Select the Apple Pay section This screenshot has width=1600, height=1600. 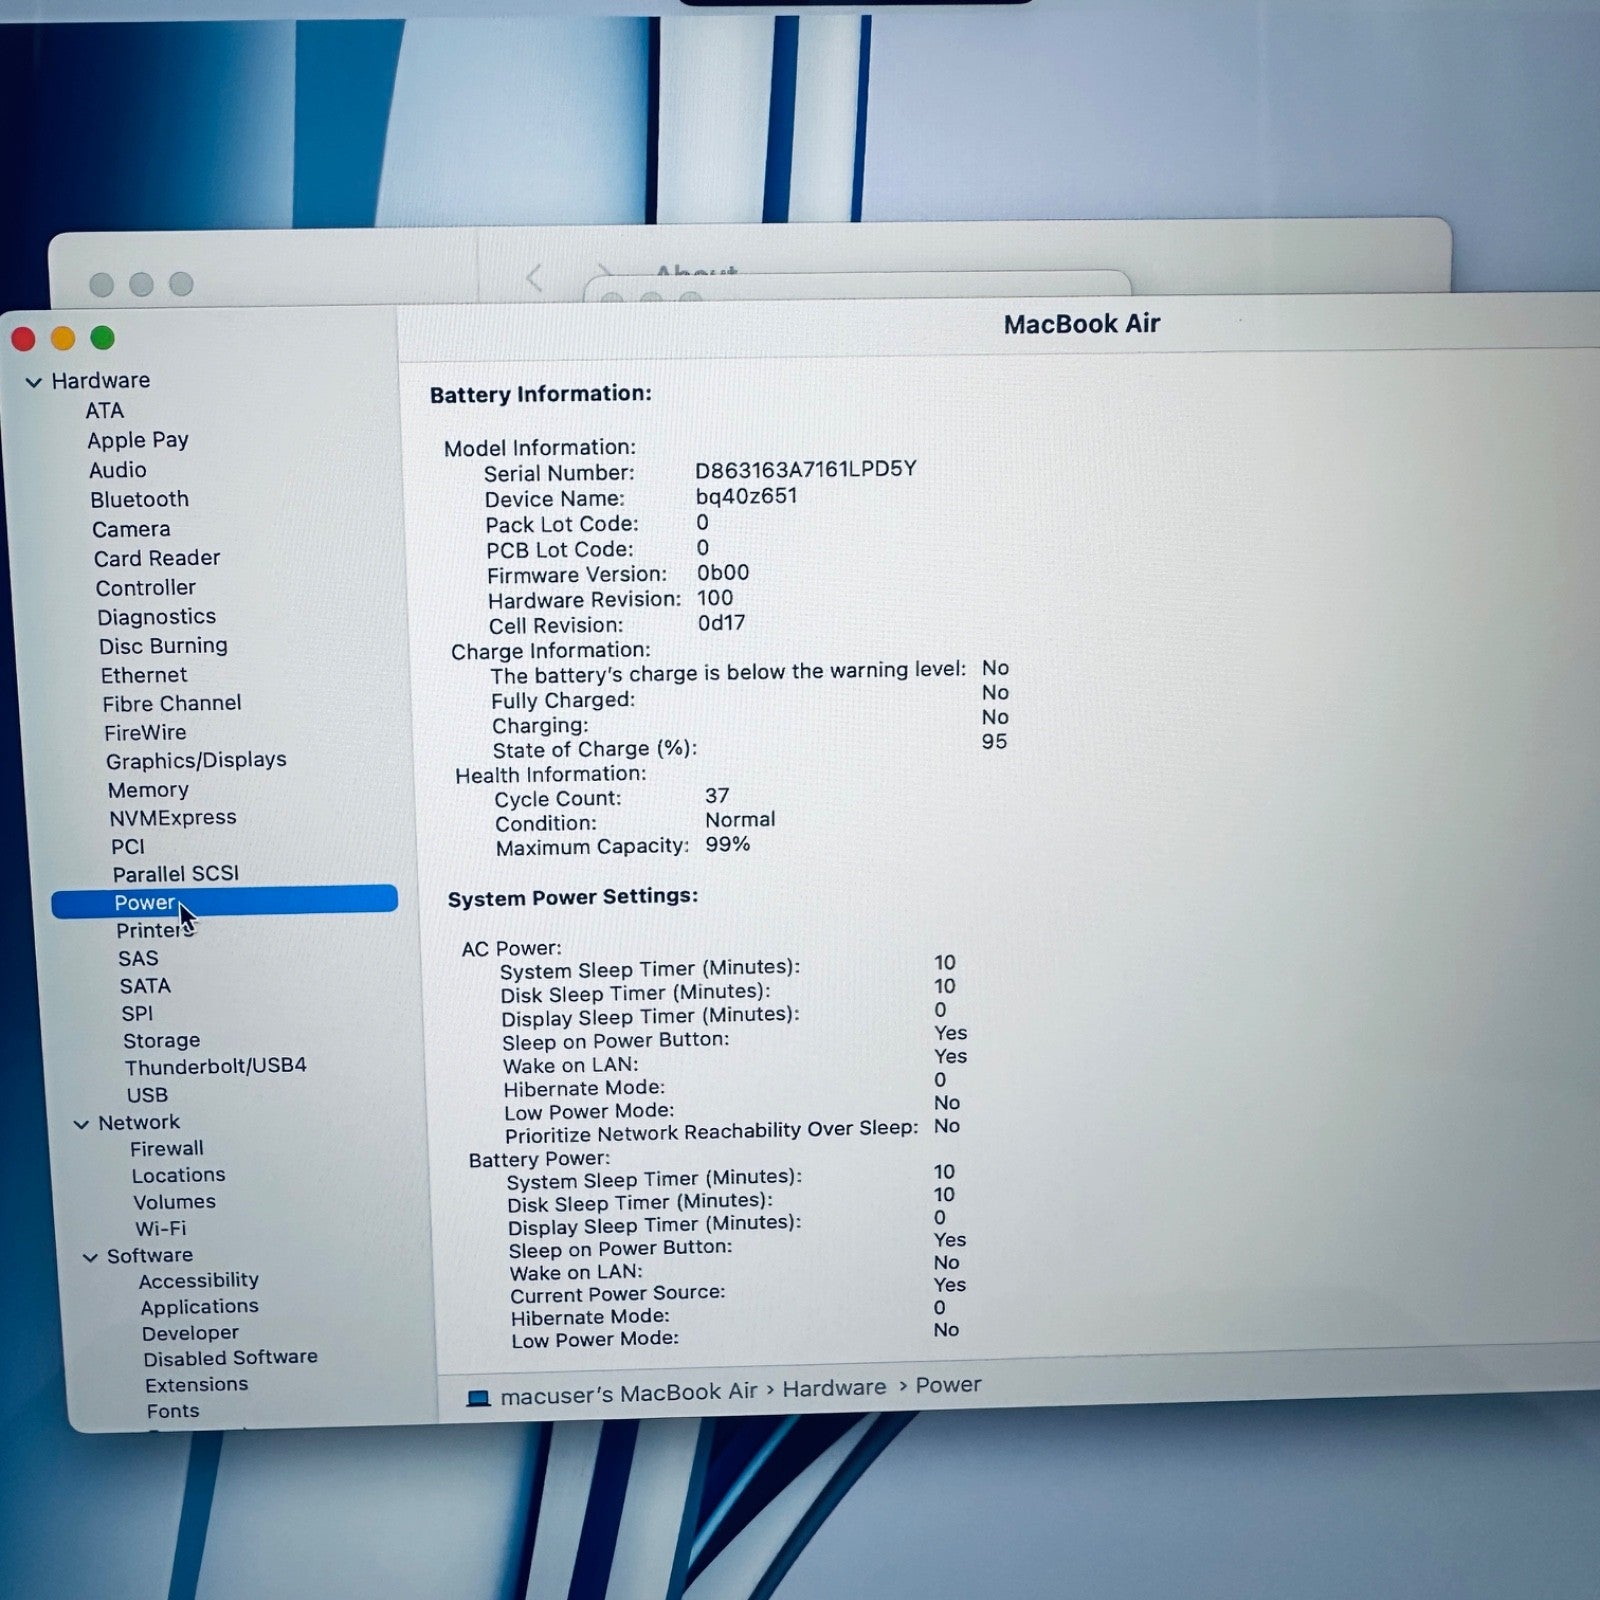138,440
